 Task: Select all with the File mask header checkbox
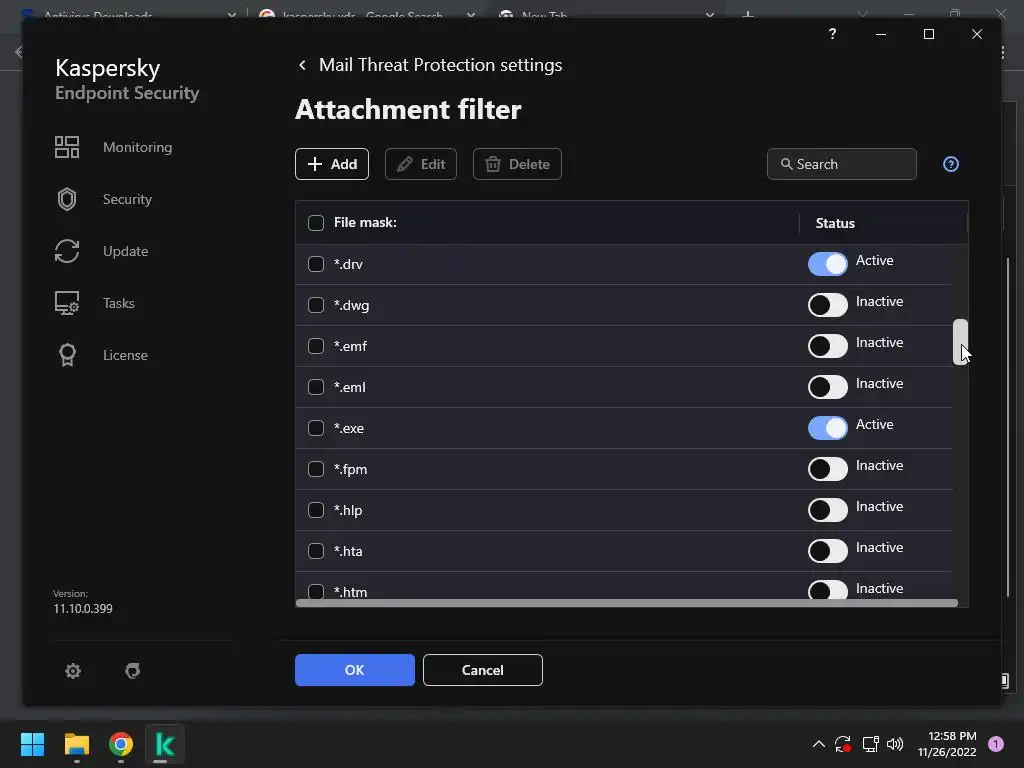coord(316,223)
